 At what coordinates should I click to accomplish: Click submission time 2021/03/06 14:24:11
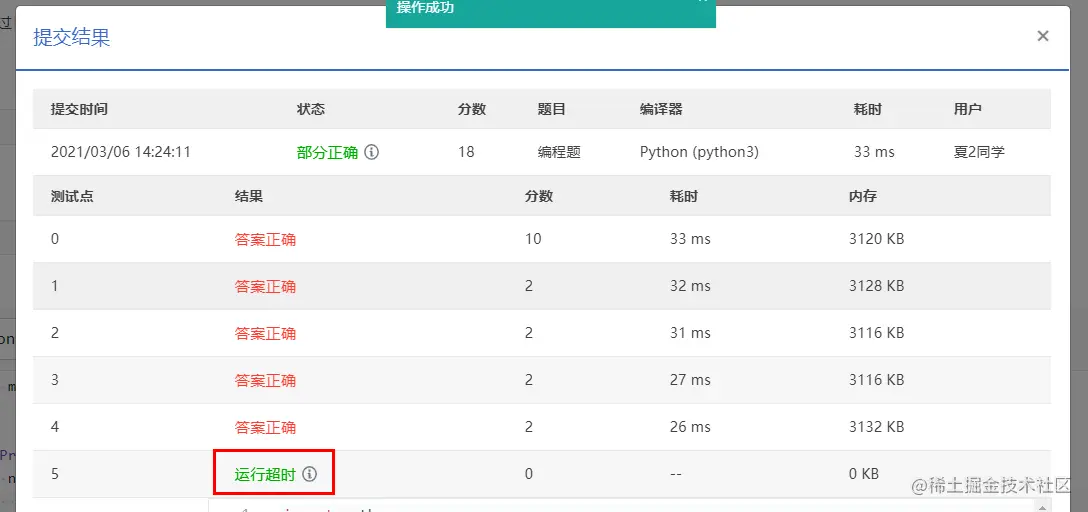pyautogui.click(x=121, y=152)
